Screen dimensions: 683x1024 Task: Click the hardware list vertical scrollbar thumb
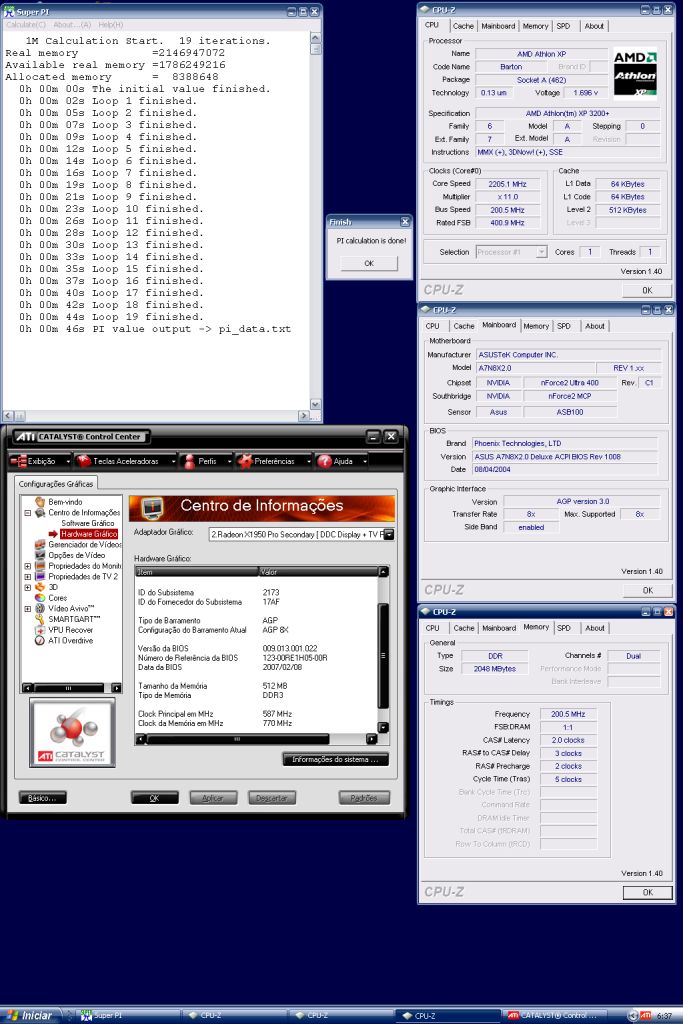pos(384,656)
